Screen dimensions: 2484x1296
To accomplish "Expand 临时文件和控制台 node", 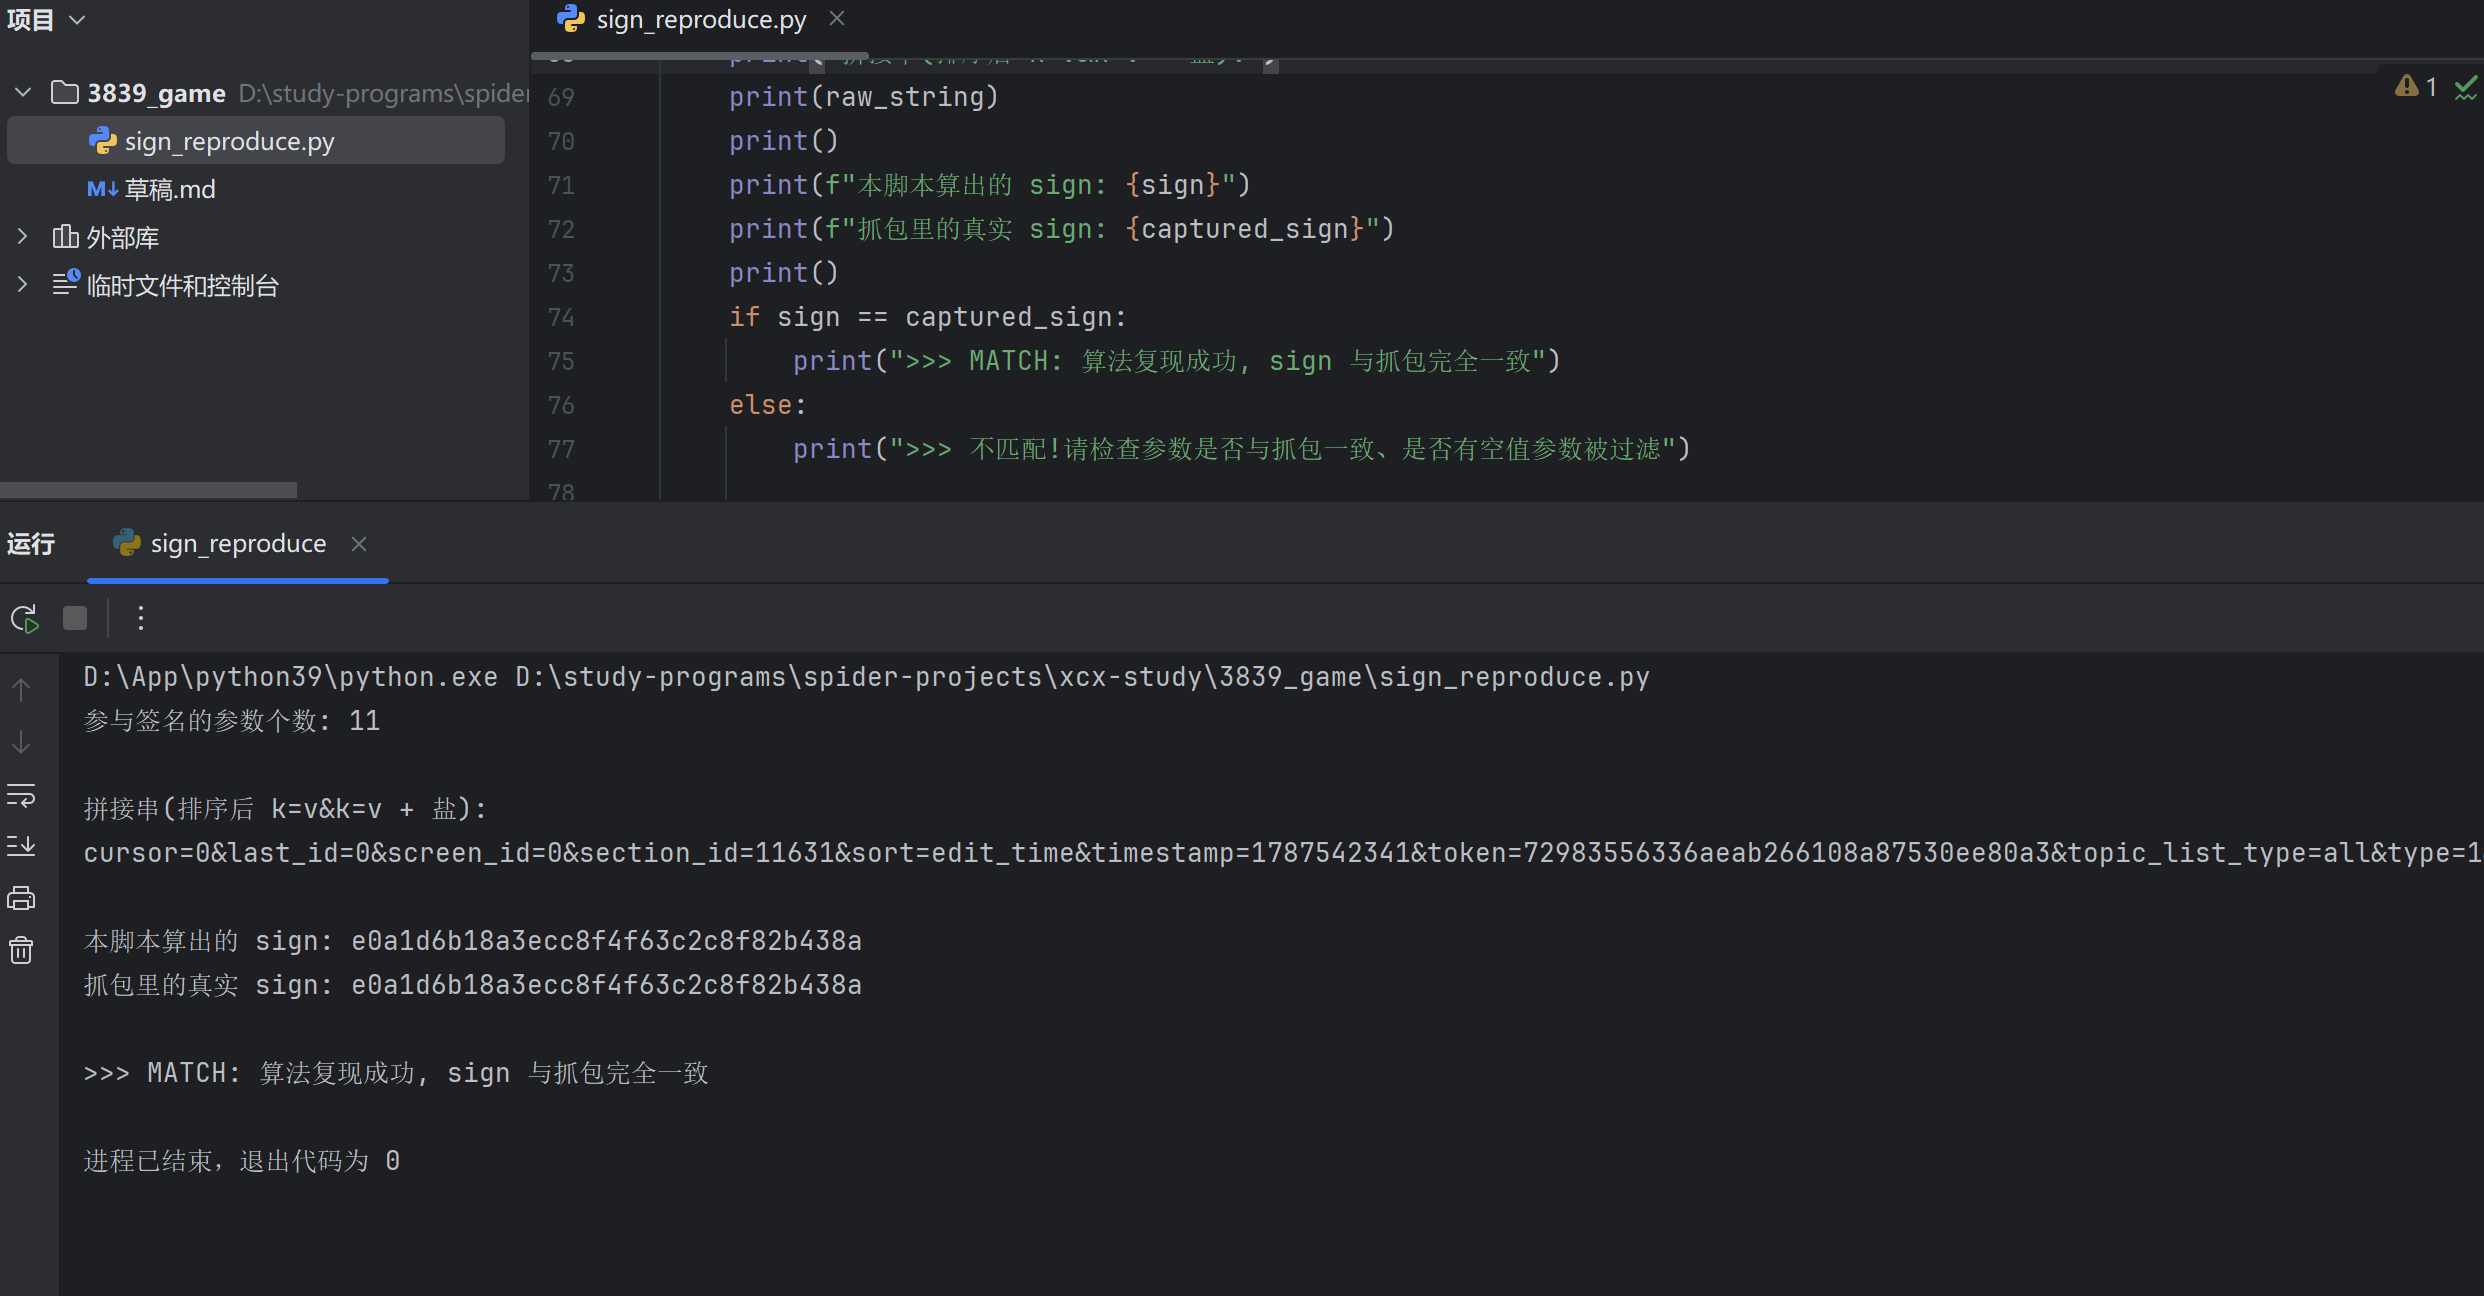I will pyautogui.click(x=23, y=285).
